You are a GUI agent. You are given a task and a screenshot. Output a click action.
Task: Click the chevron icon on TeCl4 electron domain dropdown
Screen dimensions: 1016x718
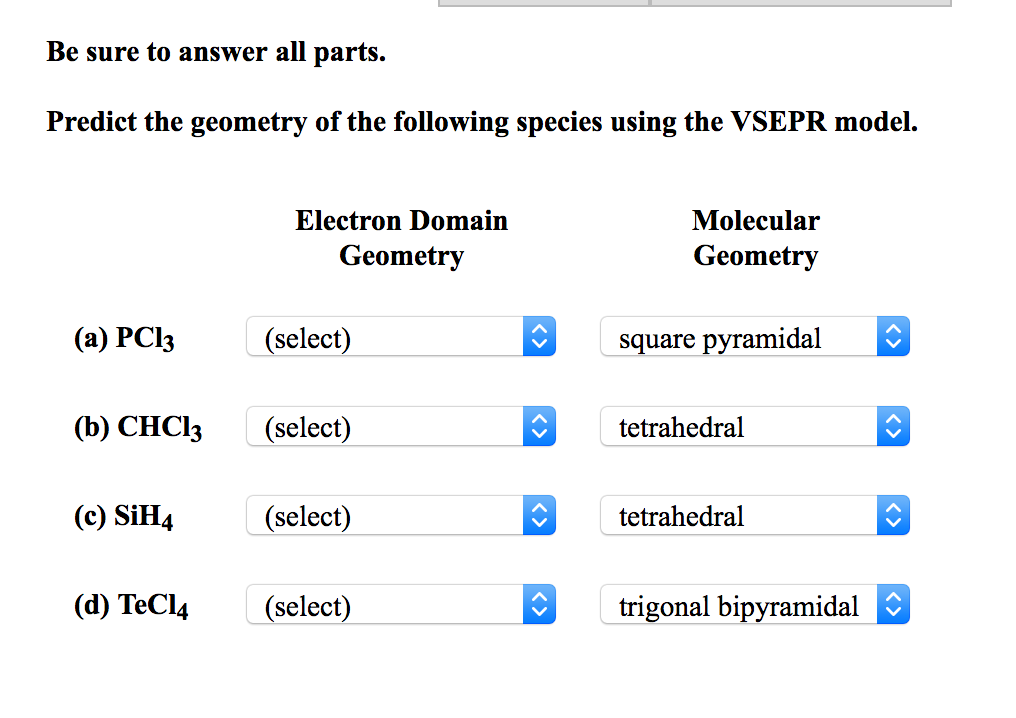click(540, 604)
